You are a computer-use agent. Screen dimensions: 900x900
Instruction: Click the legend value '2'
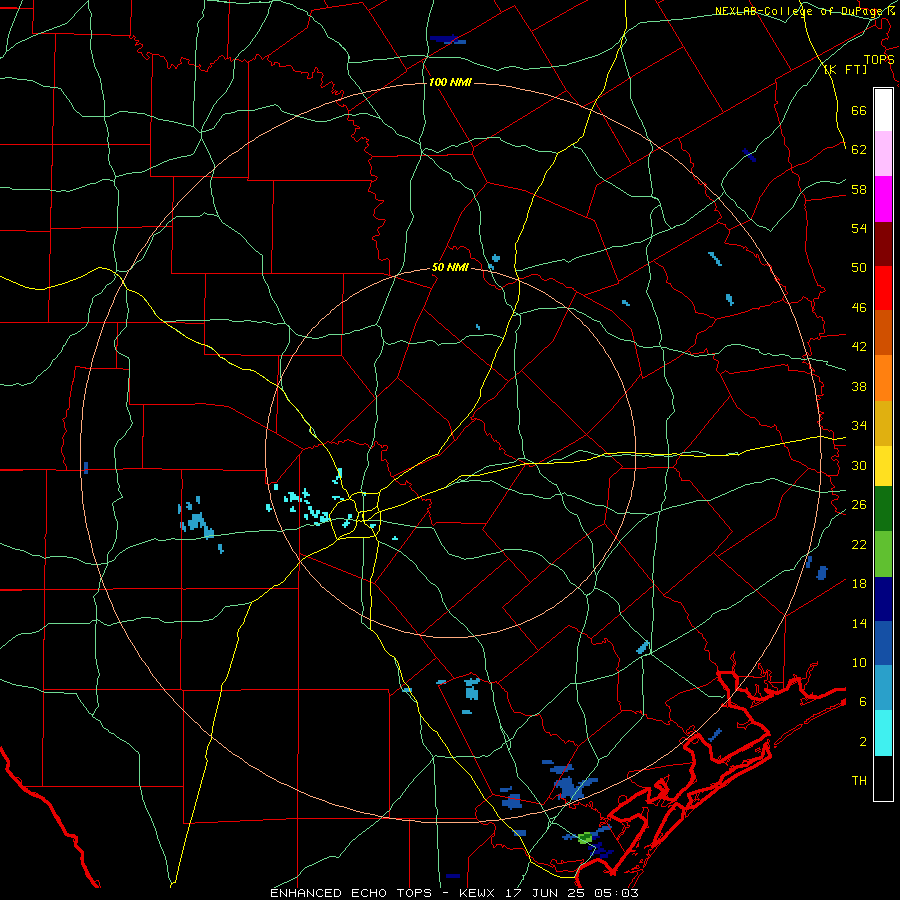tap(863, 742)
